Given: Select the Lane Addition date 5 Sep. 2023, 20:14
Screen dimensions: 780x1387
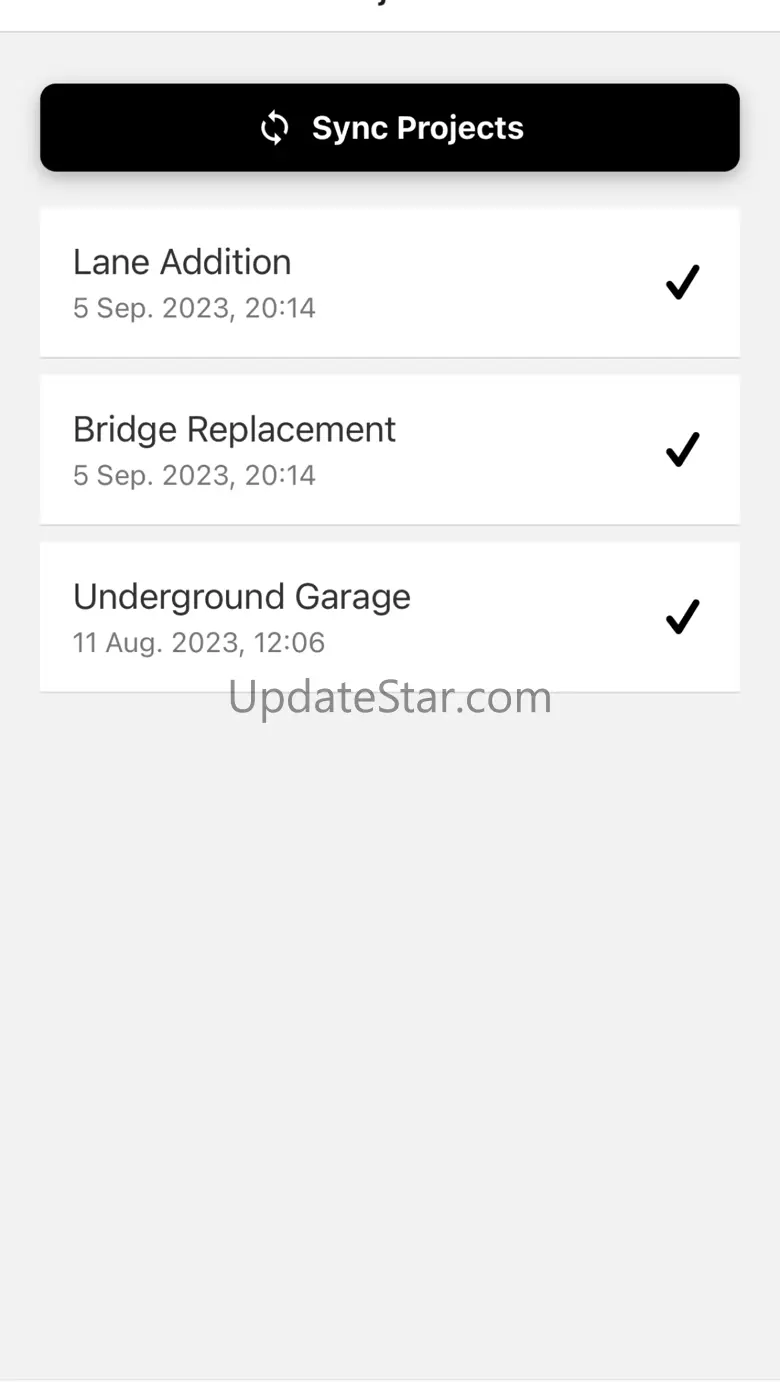Looking at the screenshot, I should coord(194,308).
